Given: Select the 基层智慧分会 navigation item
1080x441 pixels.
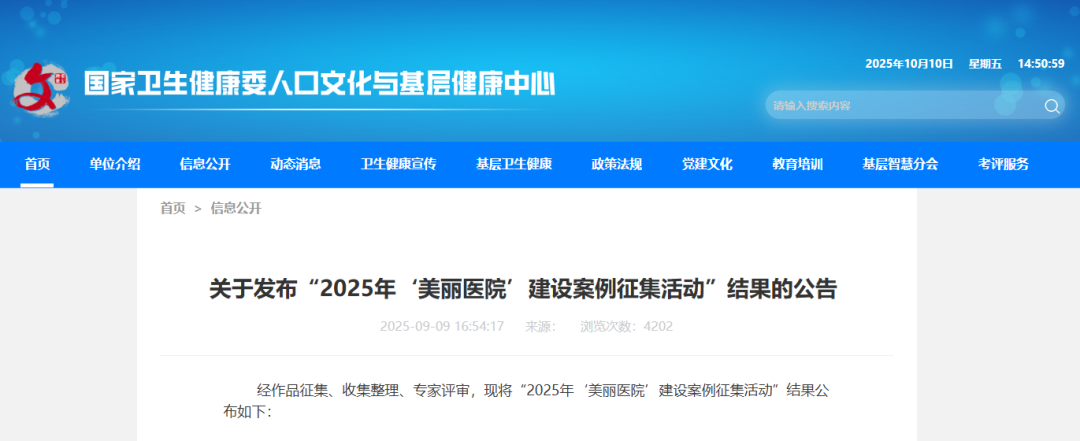Looking at the screenshot, I should tap(900, 164).
